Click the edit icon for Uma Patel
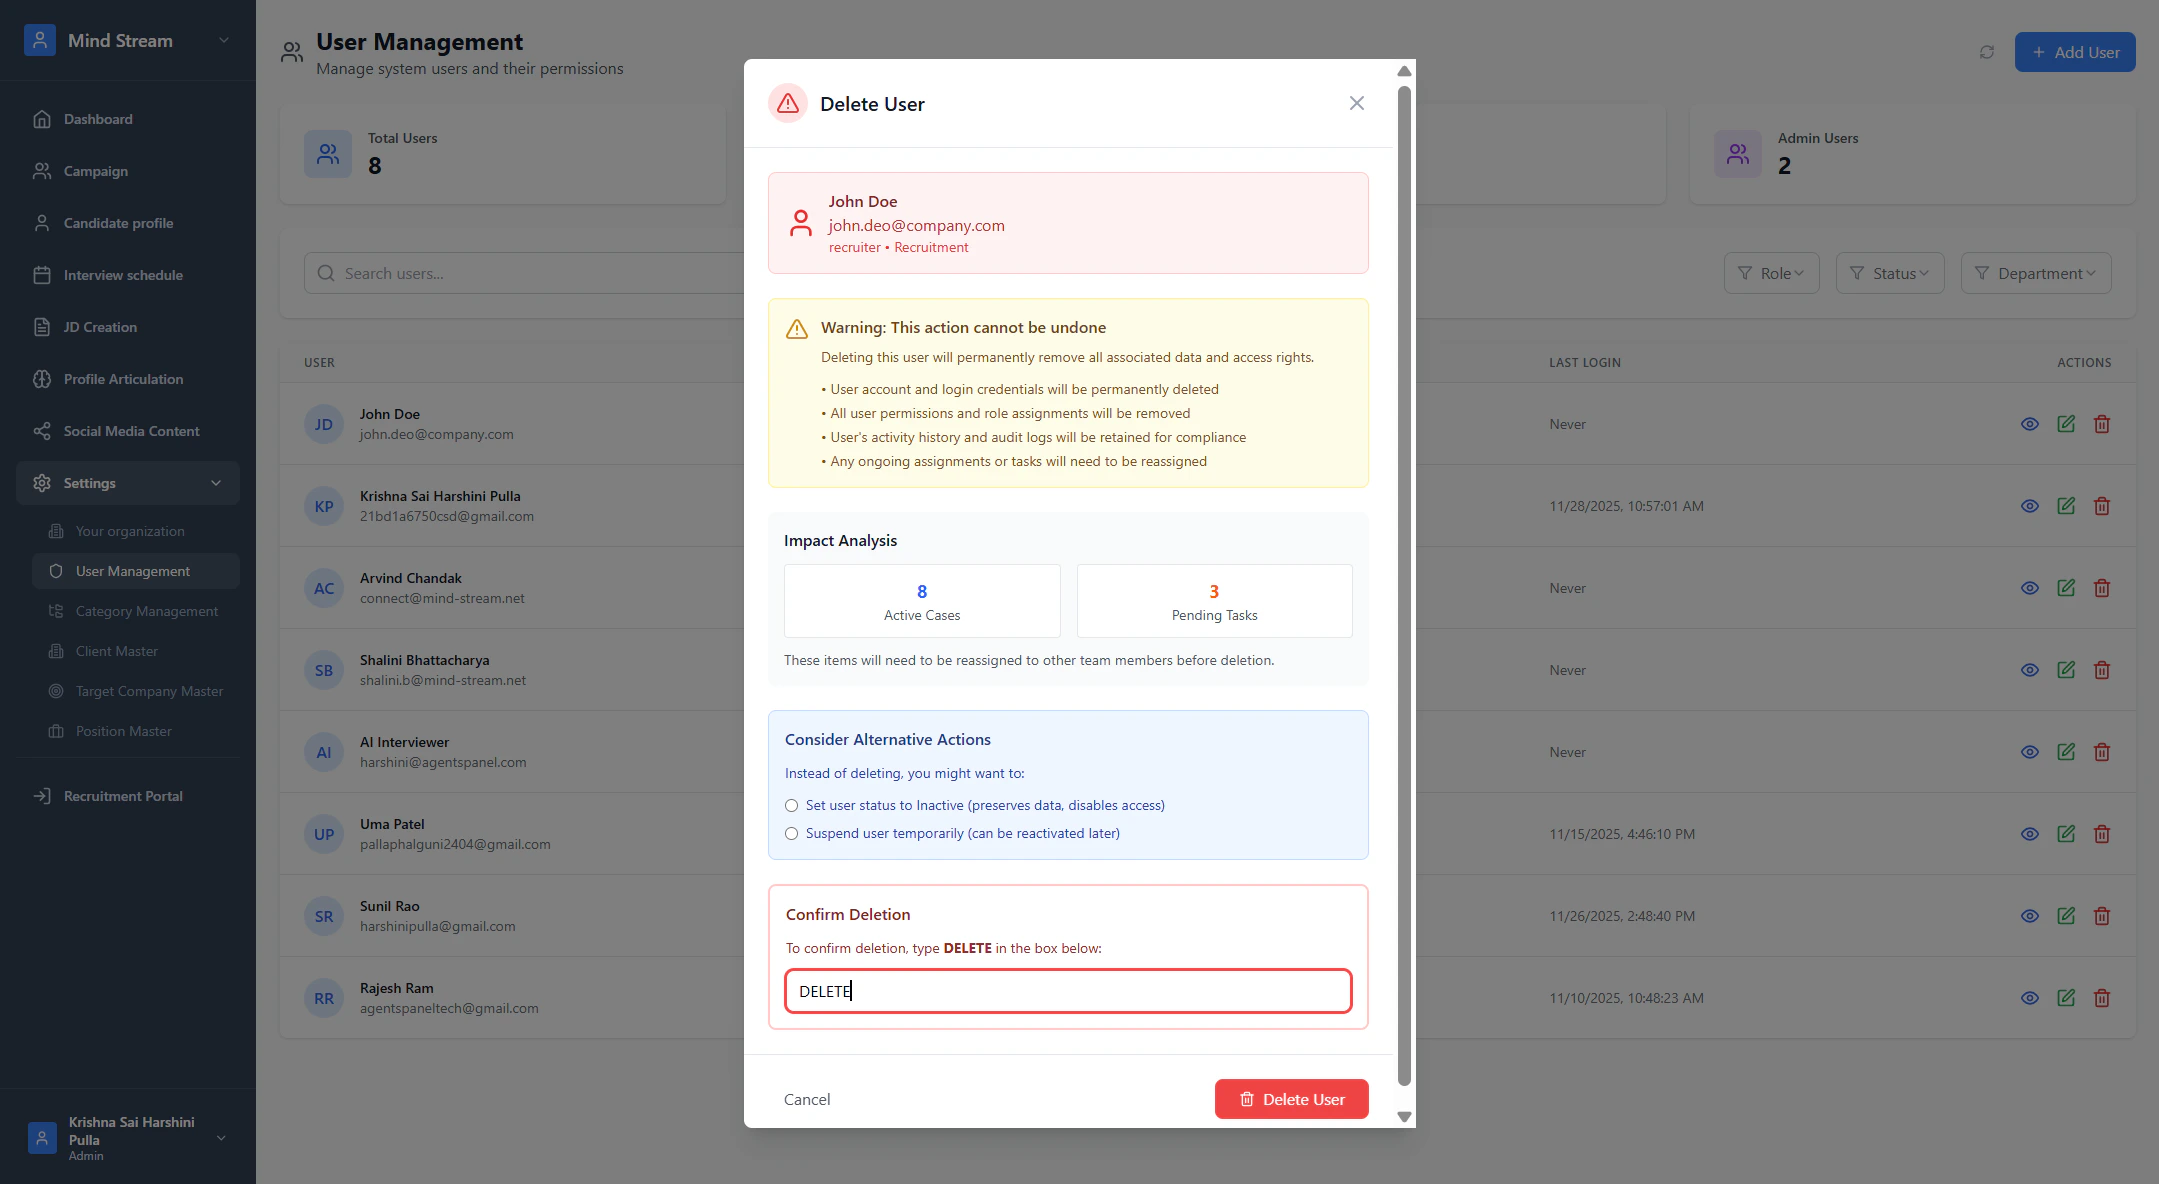 [2066, 834]
